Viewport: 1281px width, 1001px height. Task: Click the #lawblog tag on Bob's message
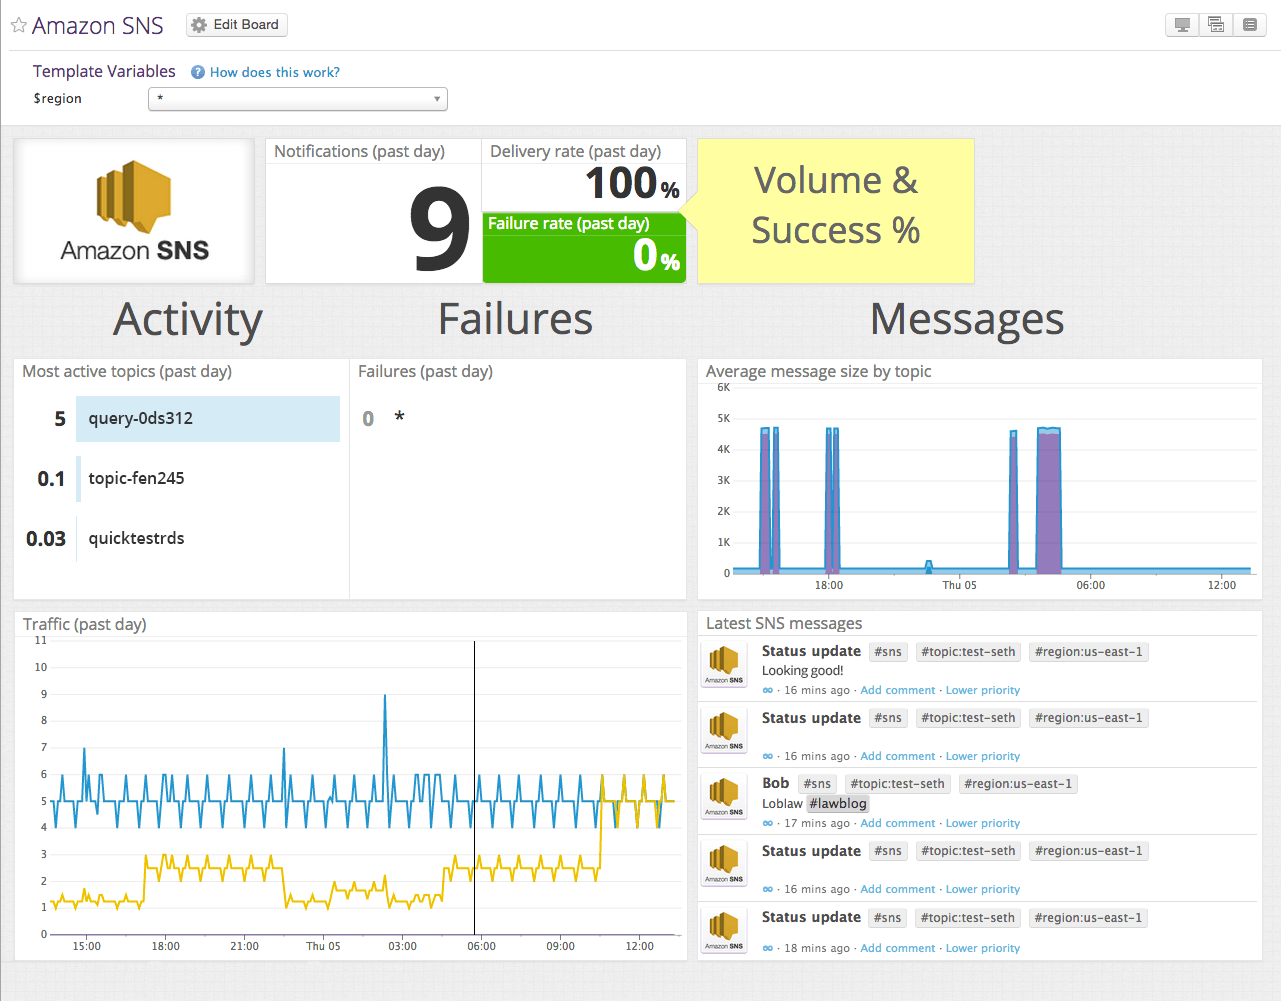click(838, 803)
